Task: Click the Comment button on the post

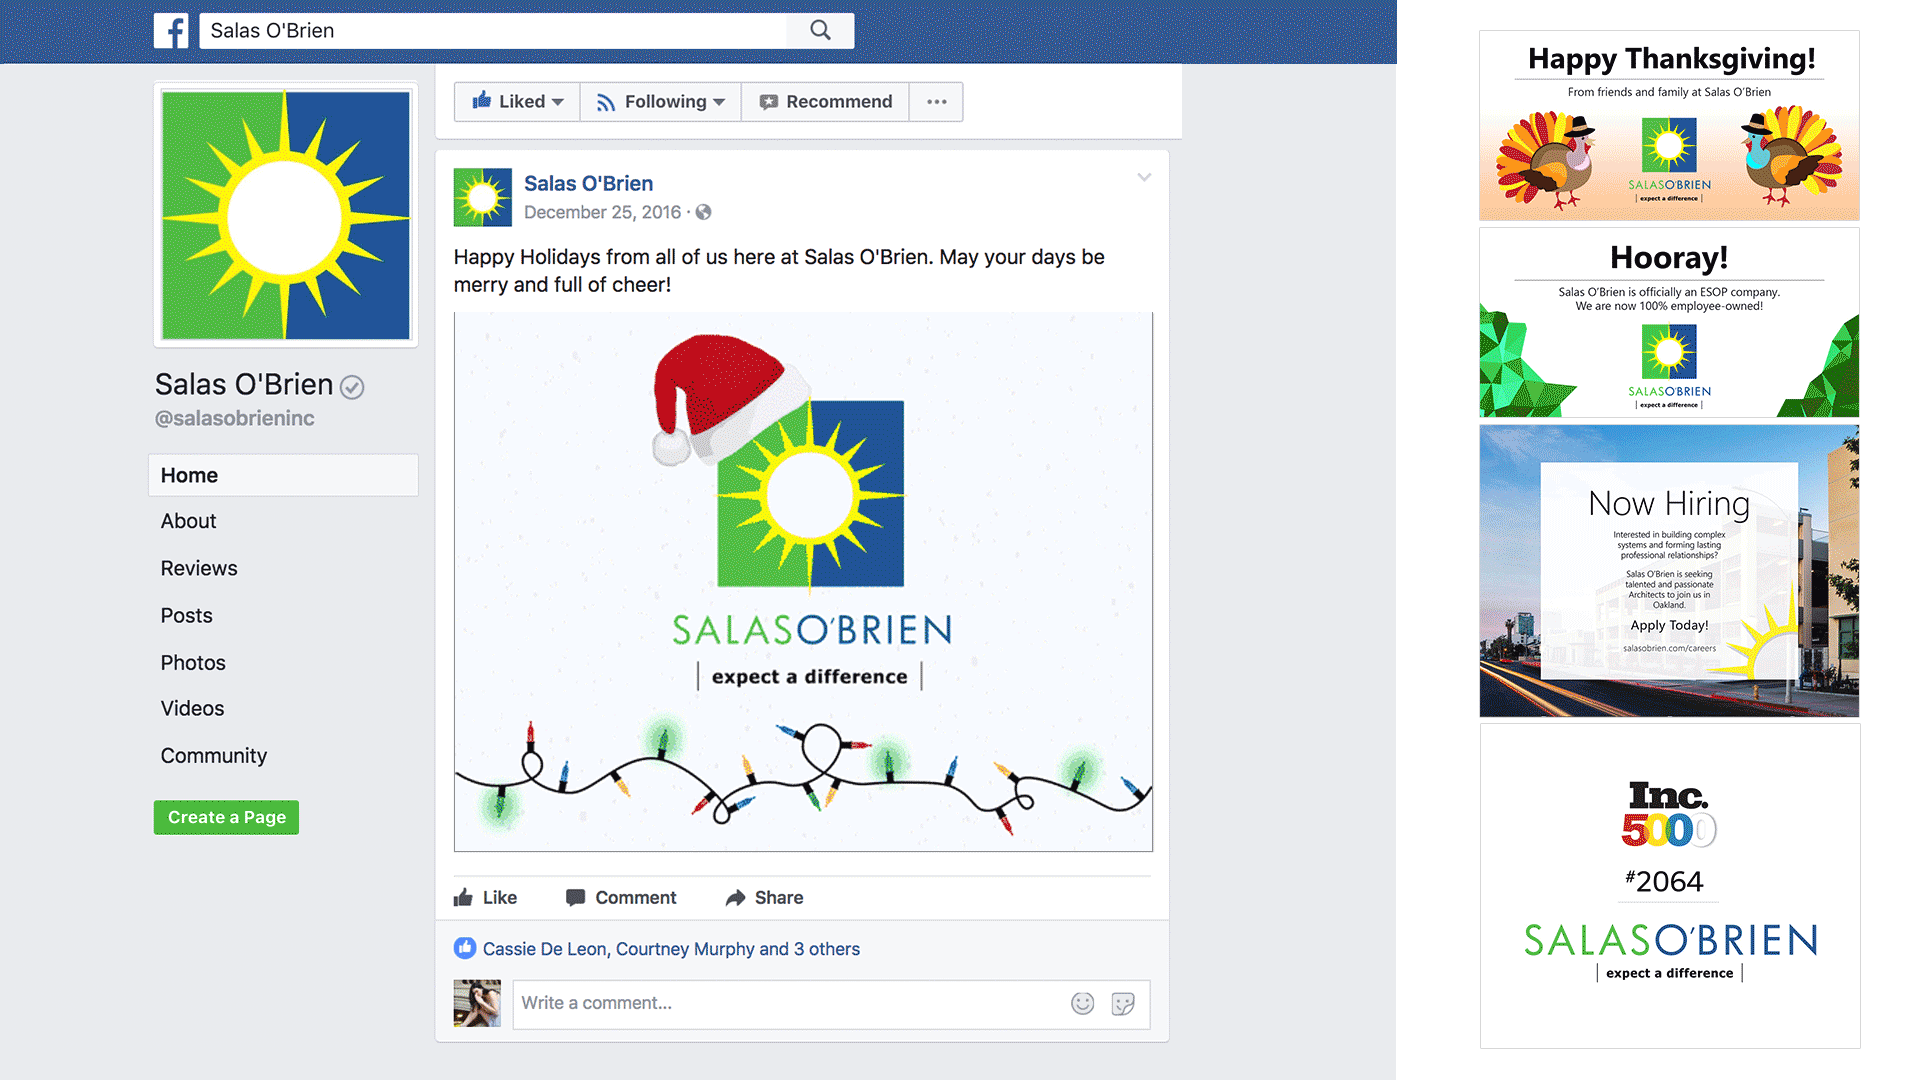Action: click(621, 897)
